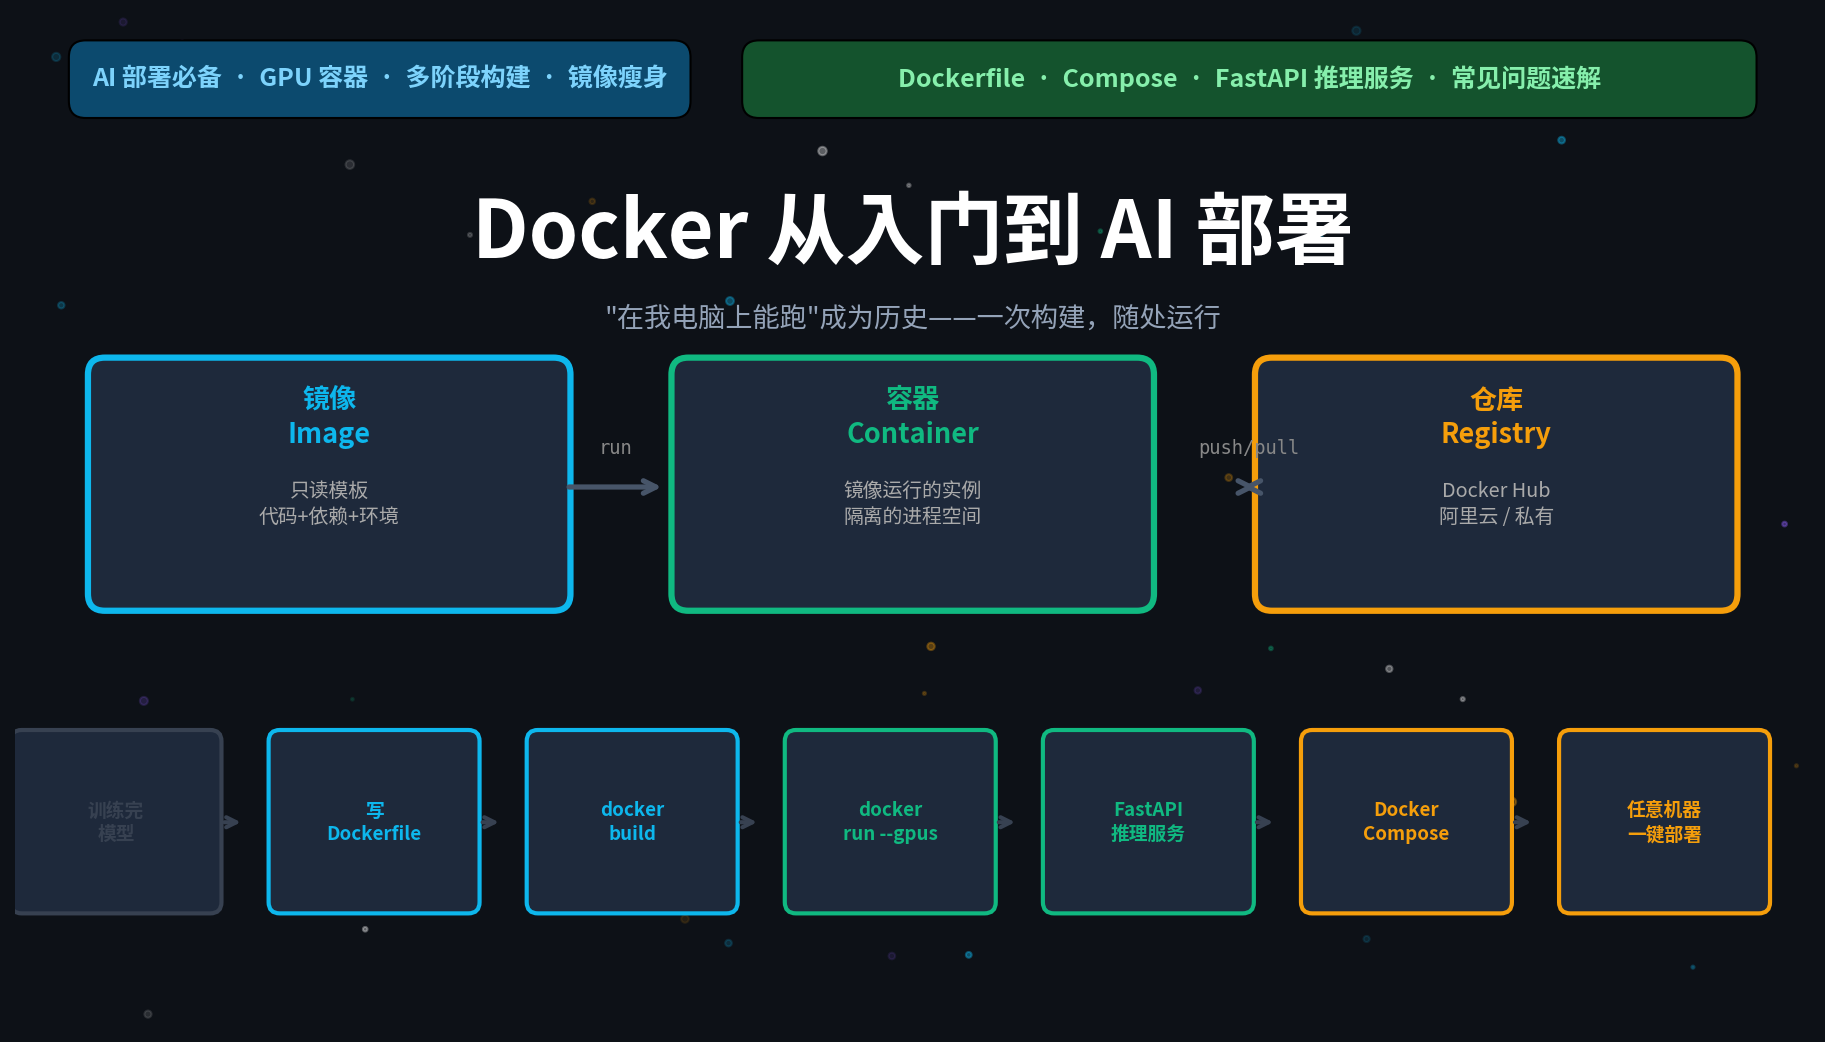This screenshot has width=1825, height=1042.
Task: Toggle the AI 部署必备 badge
Action: 157,78
